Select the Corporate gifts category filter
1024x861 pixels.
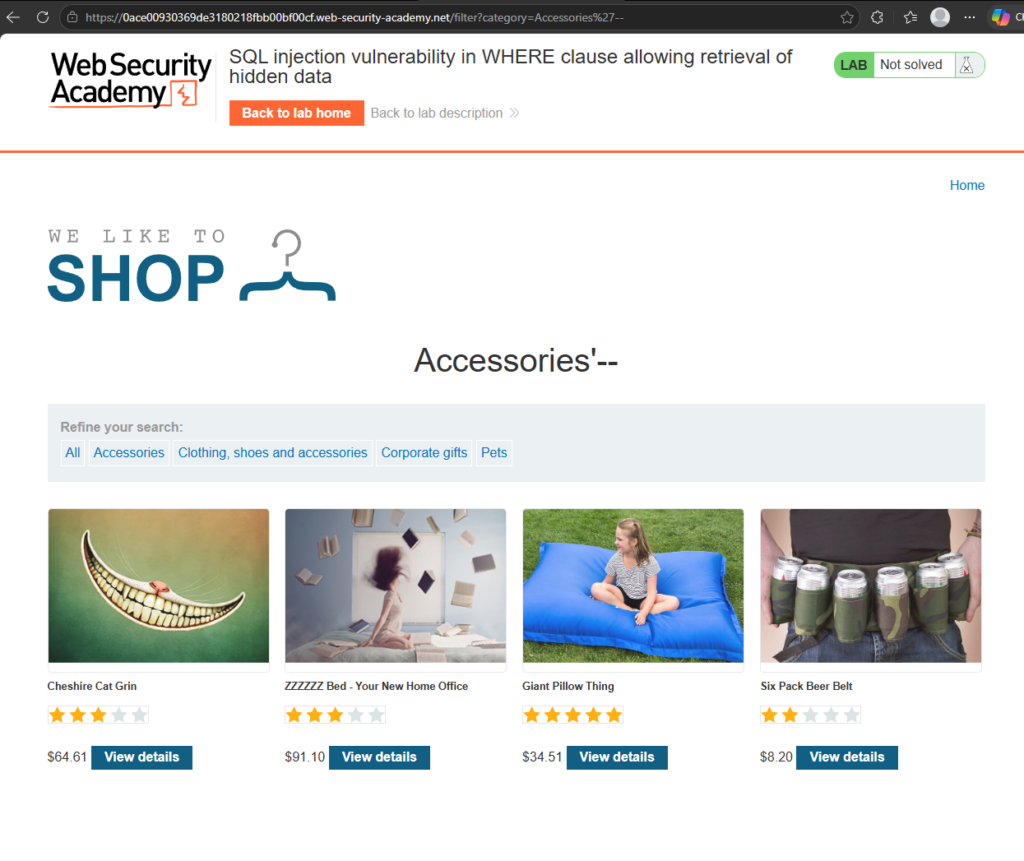coord(424,453)
